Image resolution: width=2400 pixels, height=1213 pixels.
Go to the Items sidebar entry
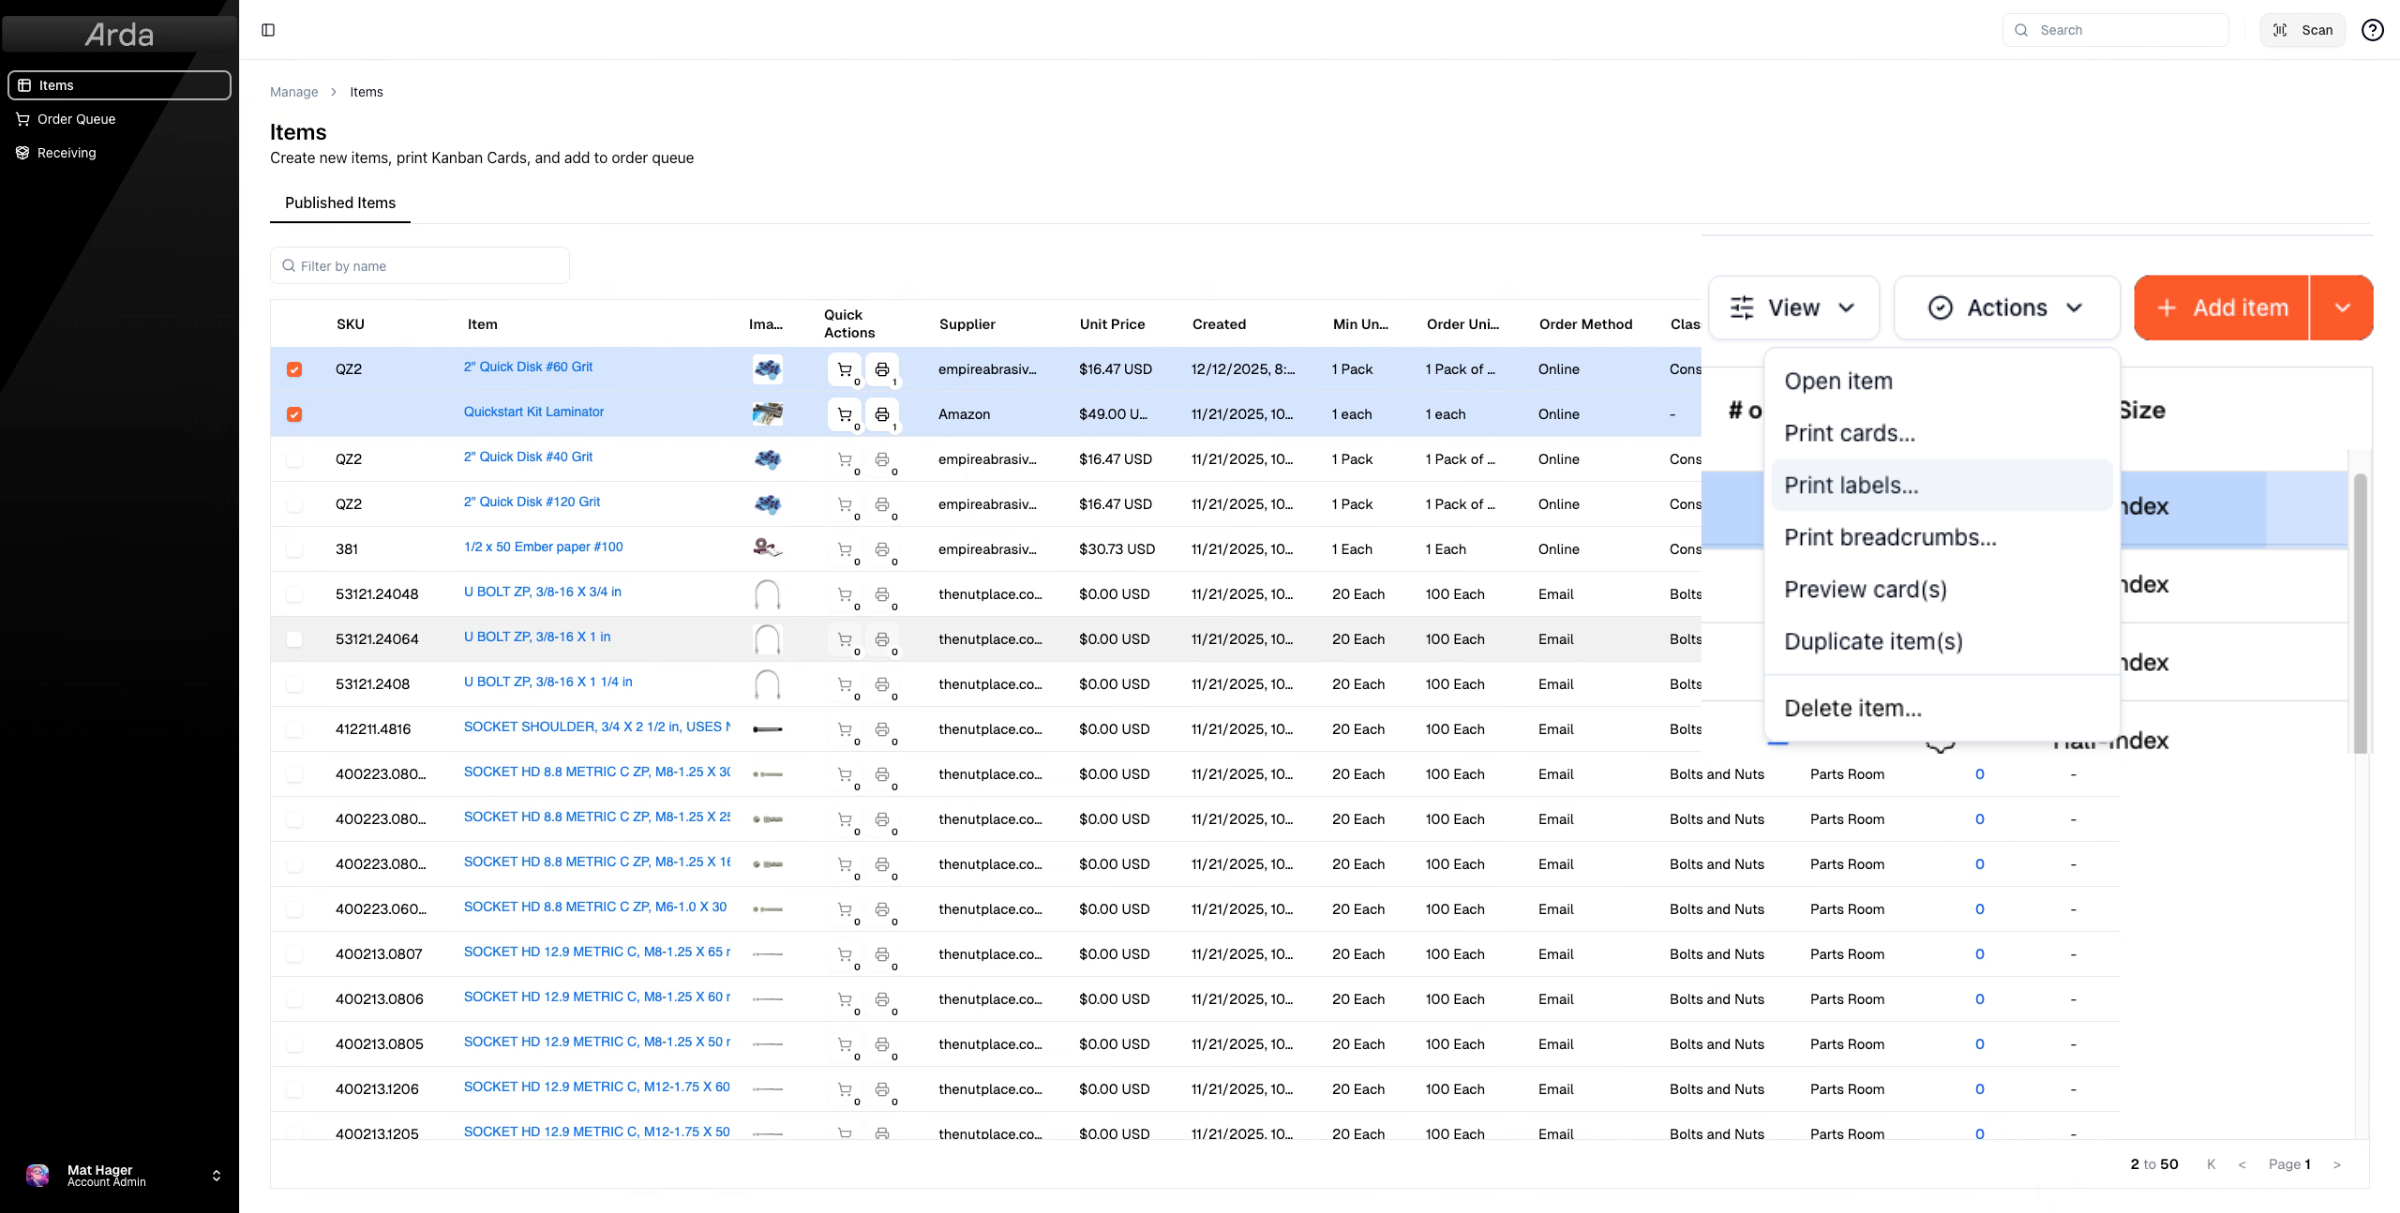(x=119, y=85)
